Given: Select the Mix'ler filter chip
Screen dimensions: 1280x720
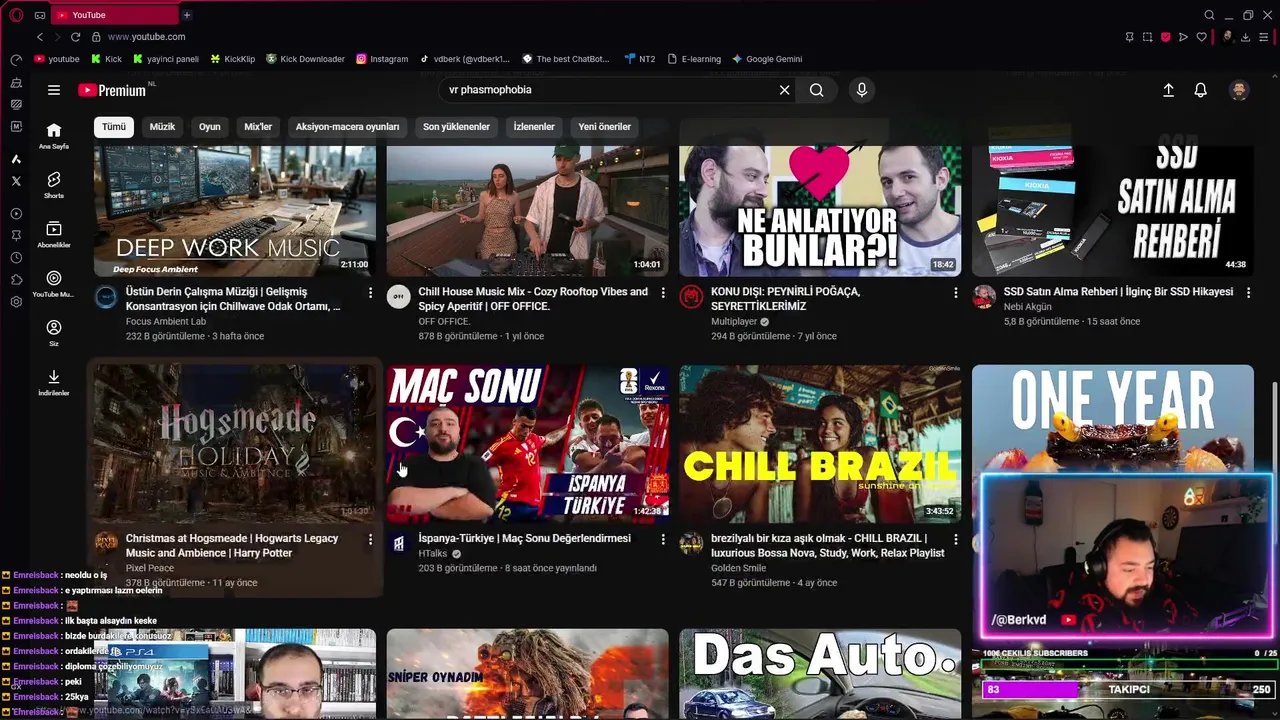Looking at the screenshot, I should (258, 127).
